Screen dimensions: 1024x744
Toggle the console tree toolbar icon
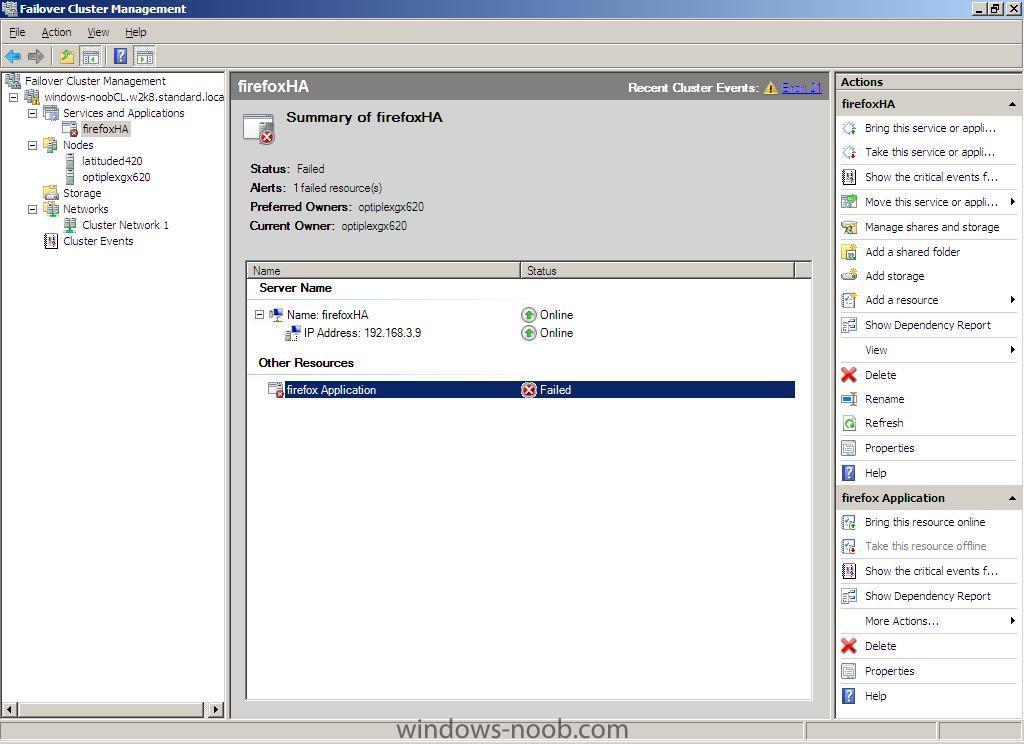[91, 56]
